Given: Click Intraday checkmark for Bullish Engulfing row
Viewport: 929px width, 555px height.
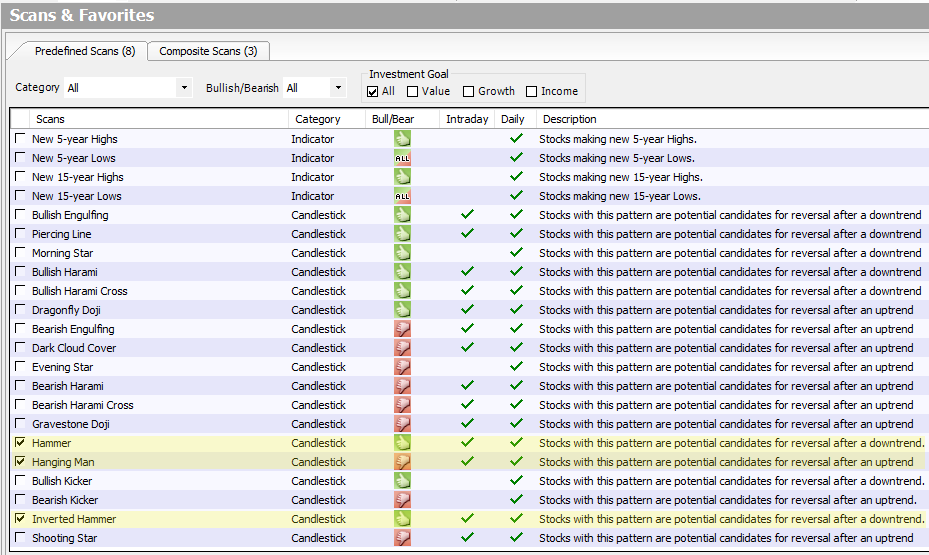Looking at the screenshot, I should click(x=467, y=215).
